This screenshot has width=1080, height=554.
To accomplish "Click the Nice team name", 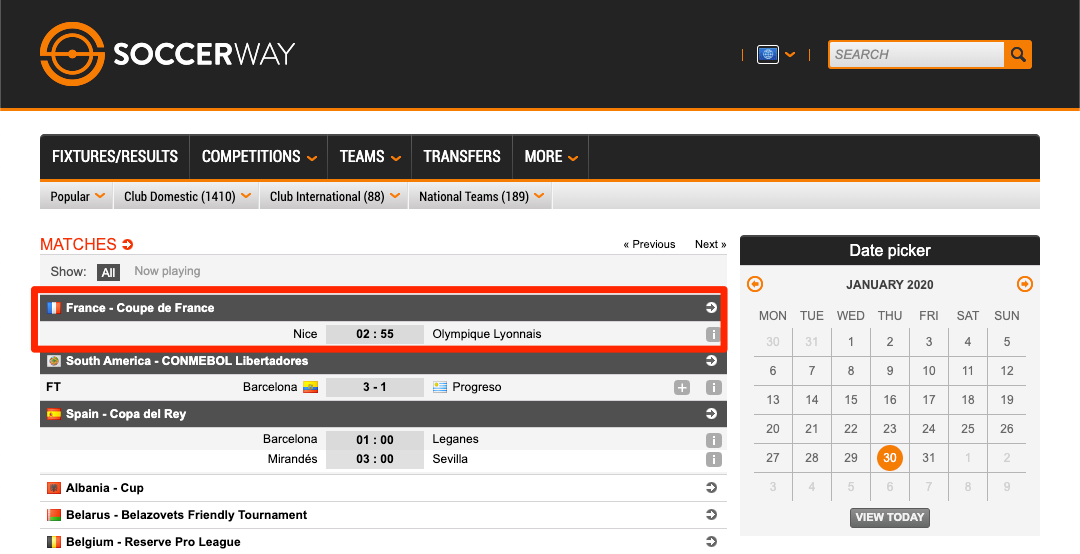I will [305, 334].
